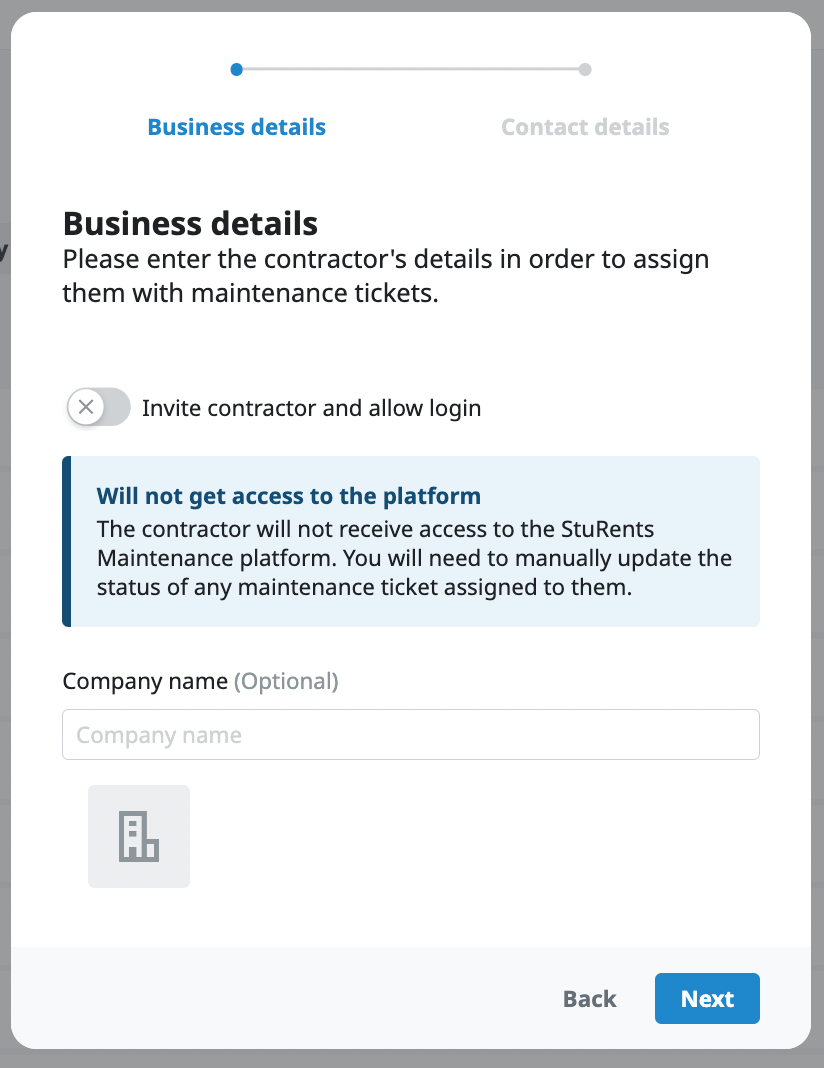Screen dimensions: 824x1068
Task: Go back using the Back button
Action: [x=589, y=998]
